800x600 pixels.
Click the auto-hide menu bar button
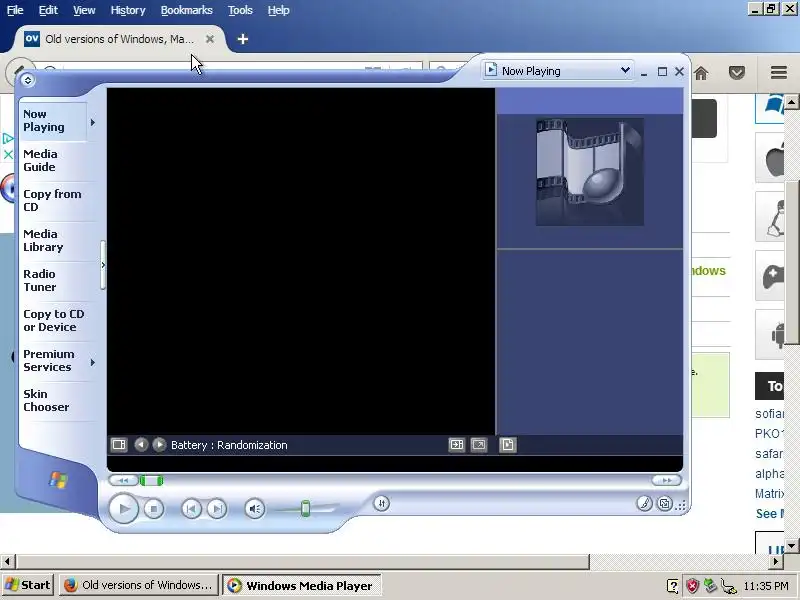tap(28, 80)
